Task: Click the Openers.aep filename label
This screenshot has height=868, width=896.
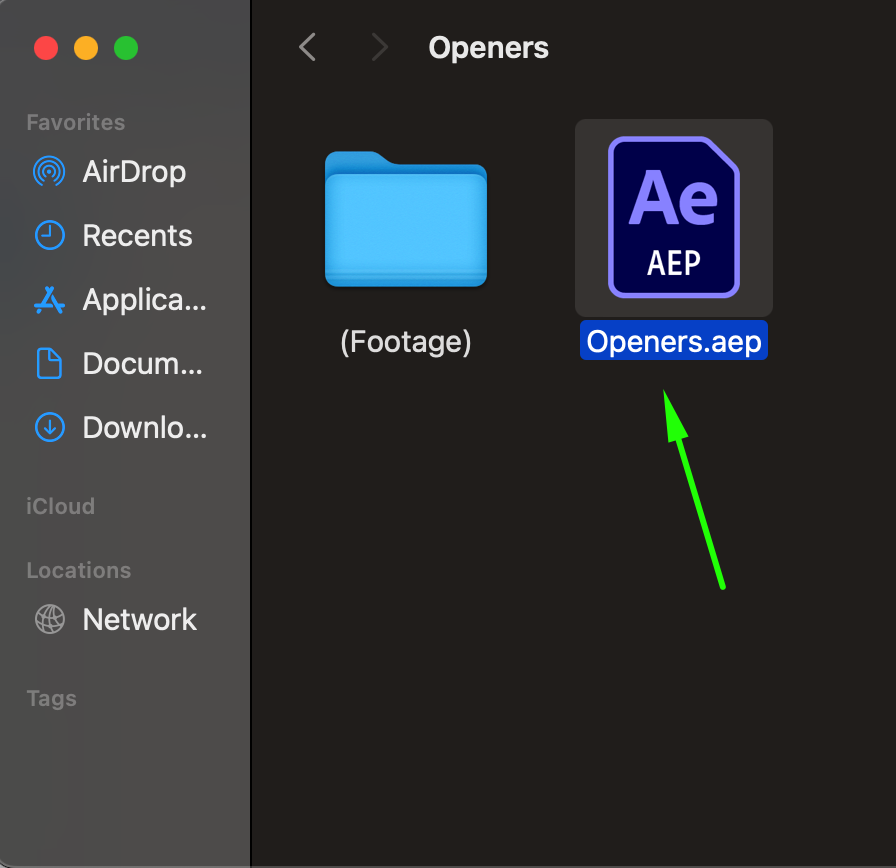Action: click(674, 342)
